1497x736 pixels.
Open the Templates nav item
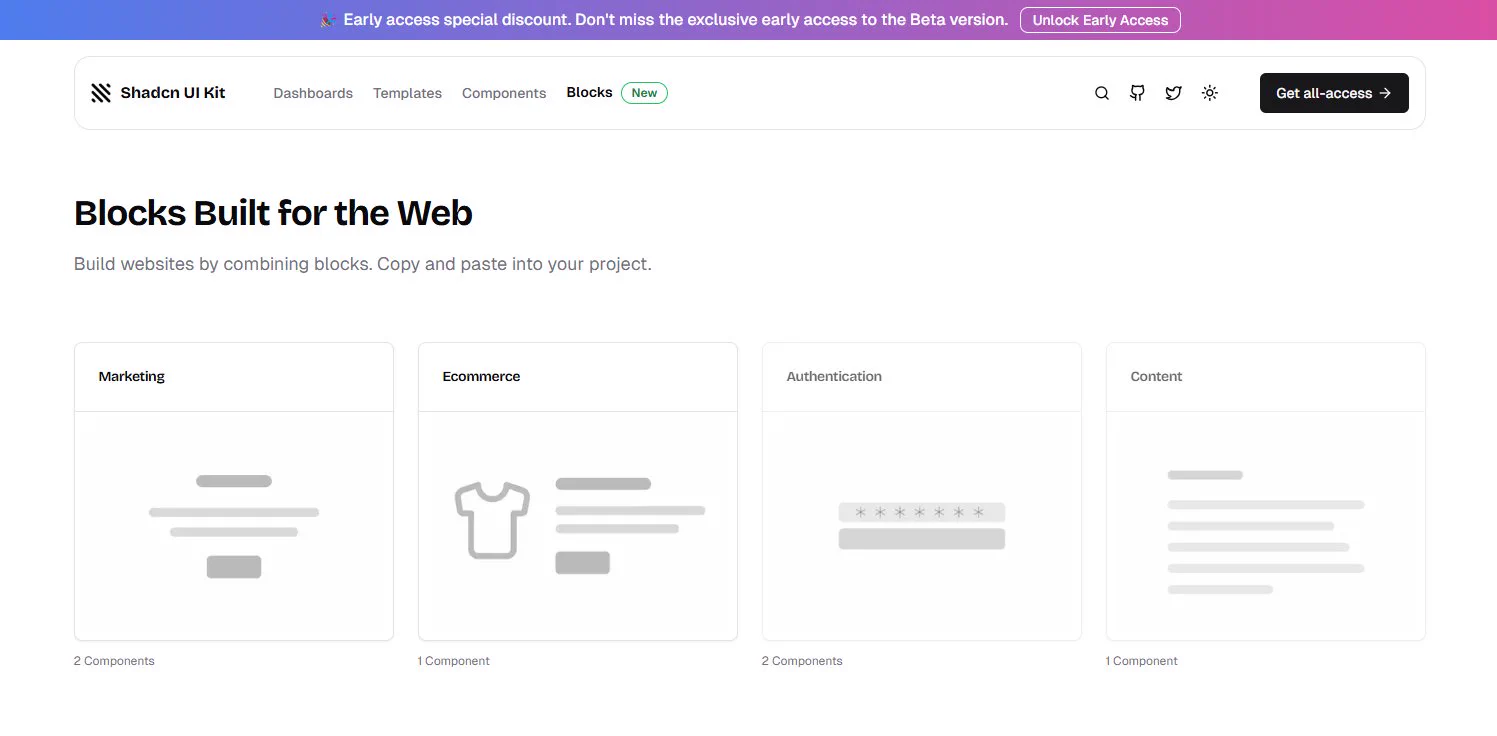click(x=407, y=93)
